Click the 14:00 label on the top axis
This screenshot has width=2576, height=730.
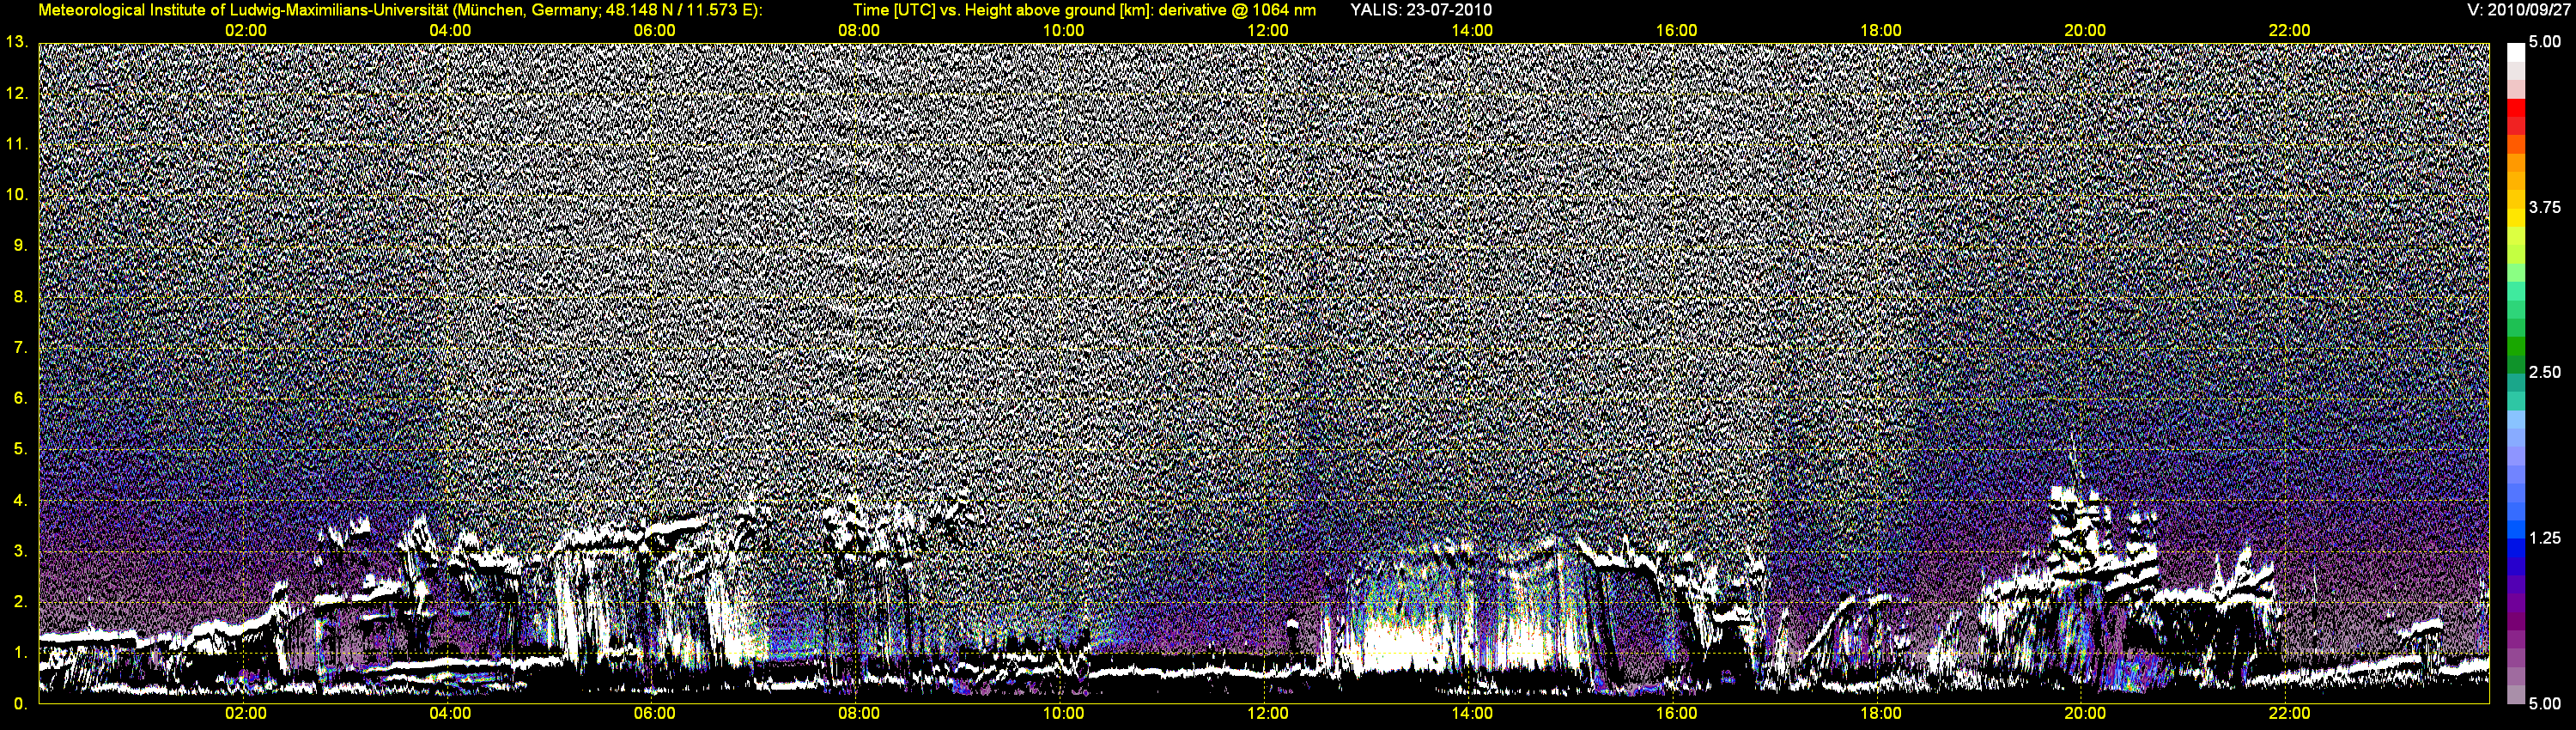(1472, 31)
